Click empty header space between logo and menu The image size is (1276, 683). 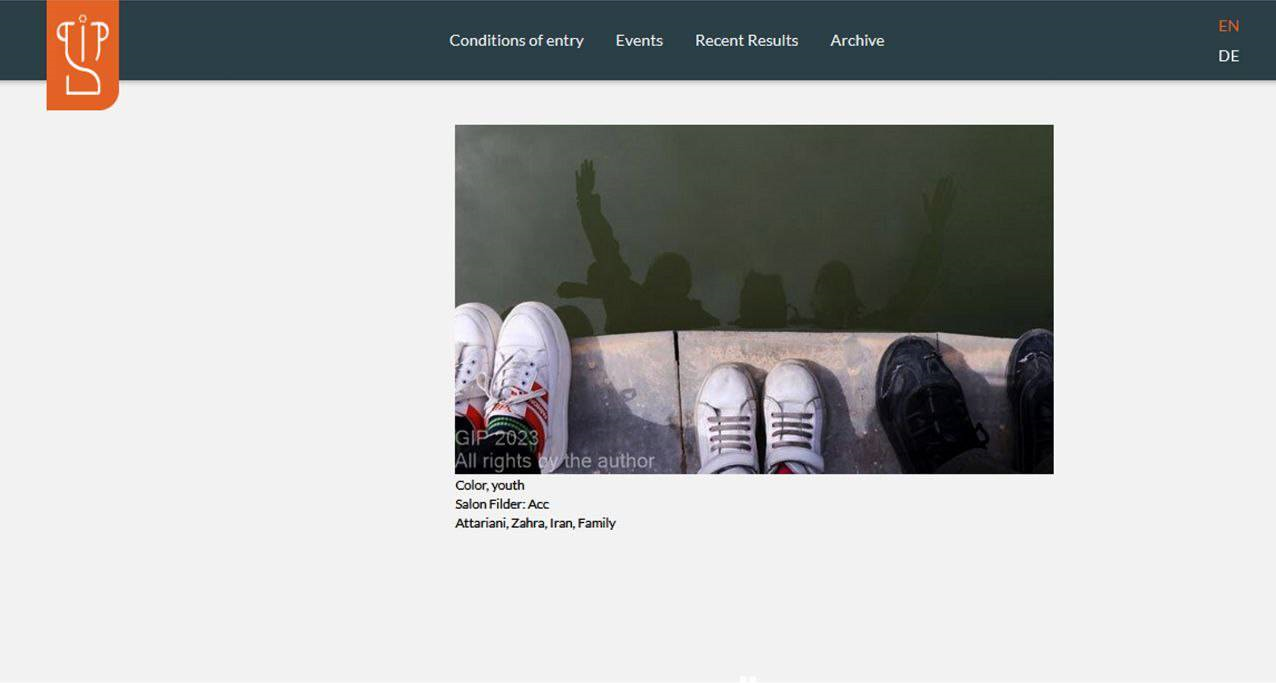click(280, 41)
